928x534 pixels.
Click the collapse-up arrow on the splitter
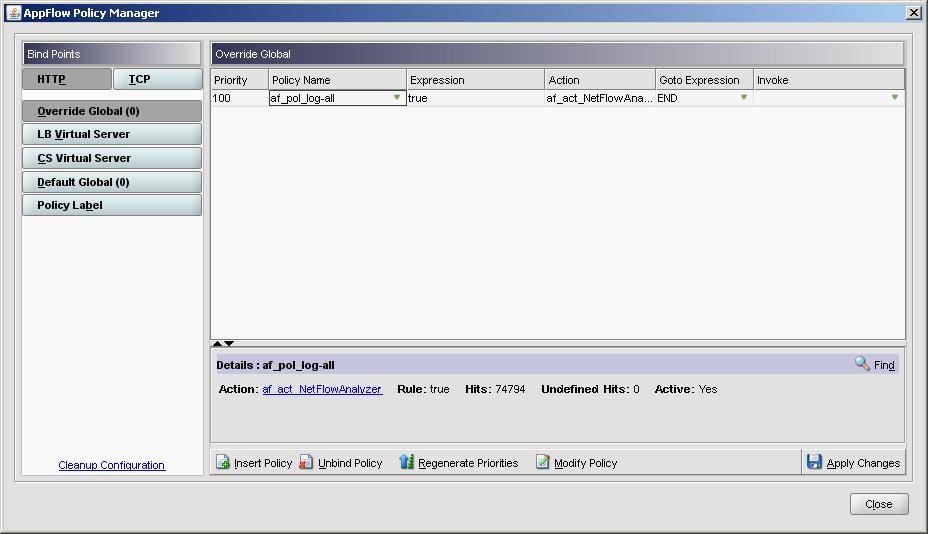coord(217,343)
